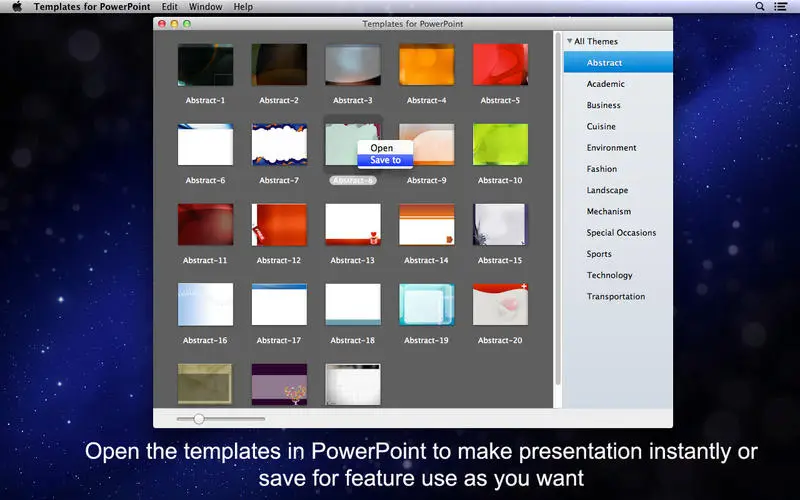Image resolution: width=800 pixels, height=500 pixels.
Task: Select the Abstract-13 template thumbnail
Action: [x=353, y=224]
